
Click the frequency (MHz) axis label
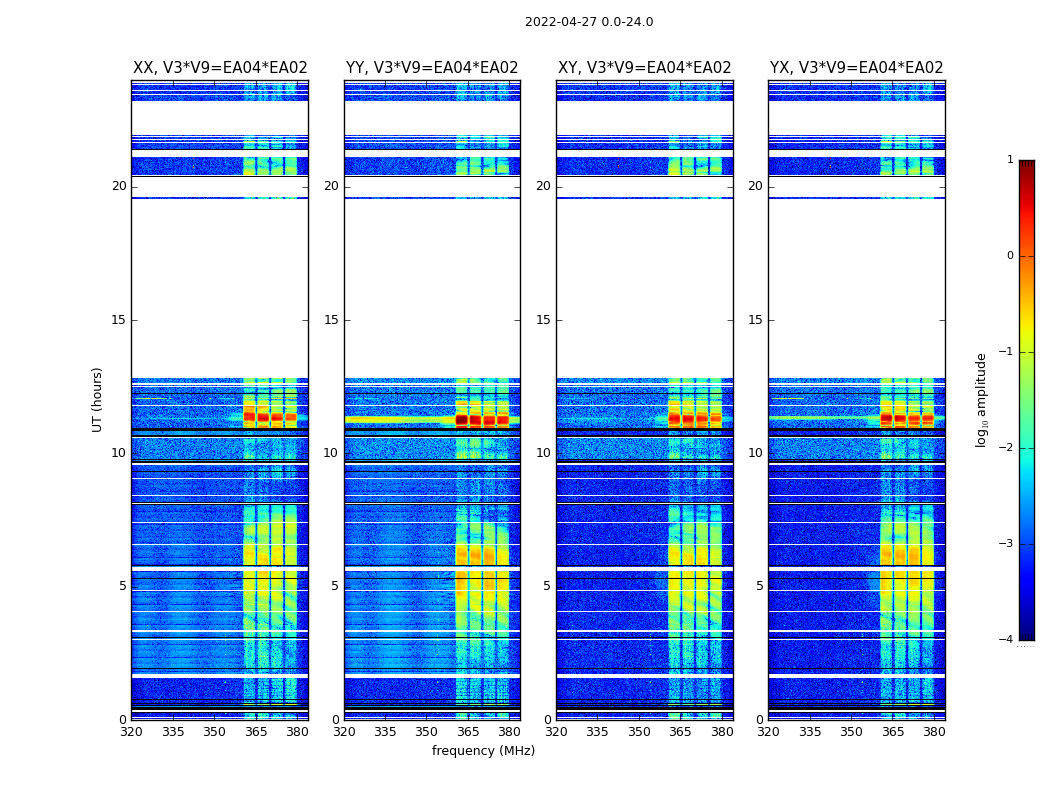pyautogui.click(x=483, y=750)
